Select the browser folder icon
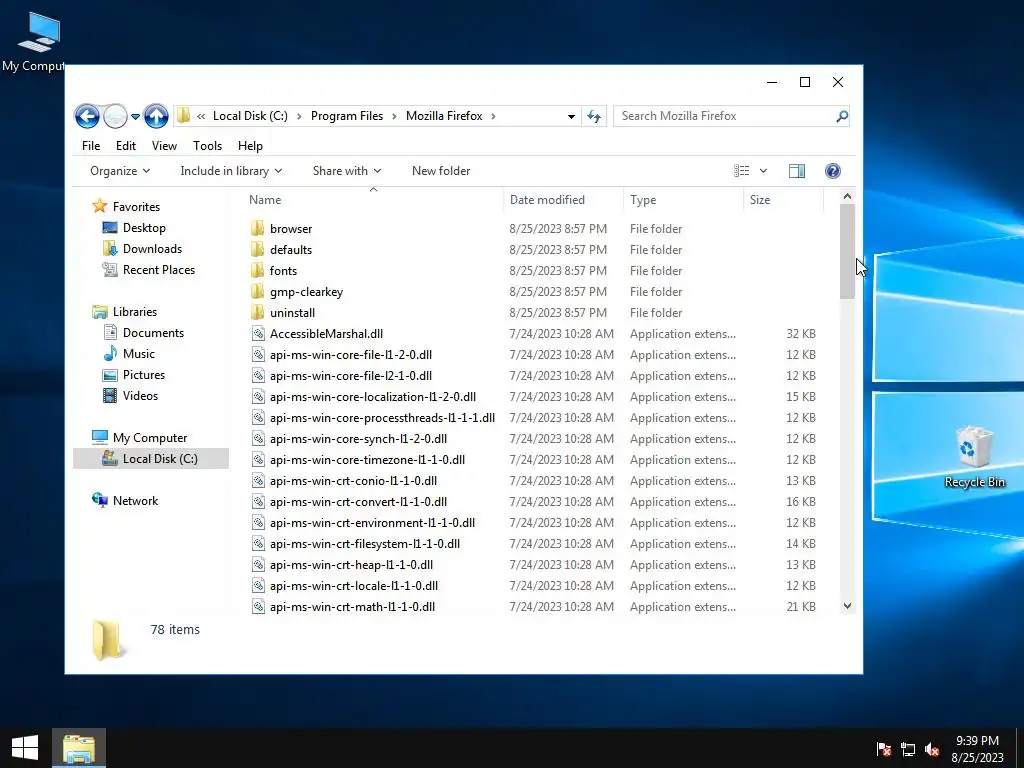Viewport: 1024px width, 768px height. [x=257, y=229]
